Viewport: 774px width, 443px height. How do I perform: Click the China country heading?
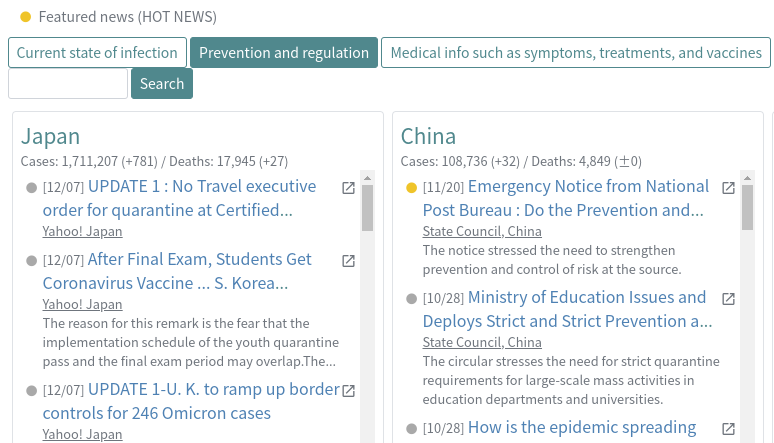point(428,136)
